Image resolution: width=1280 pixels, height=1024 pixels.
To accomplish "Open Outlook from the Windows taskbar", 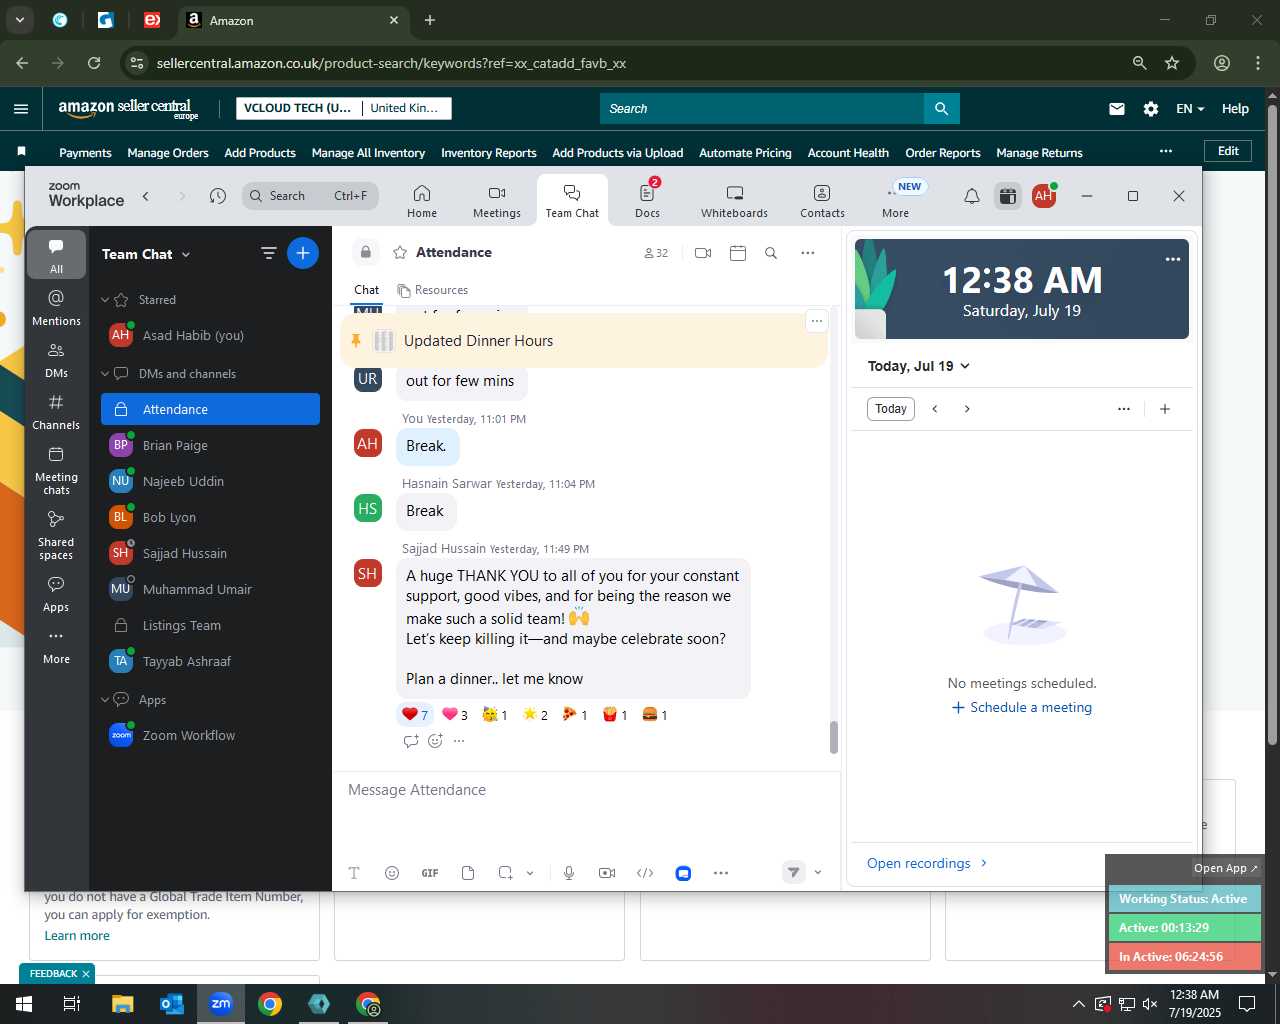I will click(172, 1004).
